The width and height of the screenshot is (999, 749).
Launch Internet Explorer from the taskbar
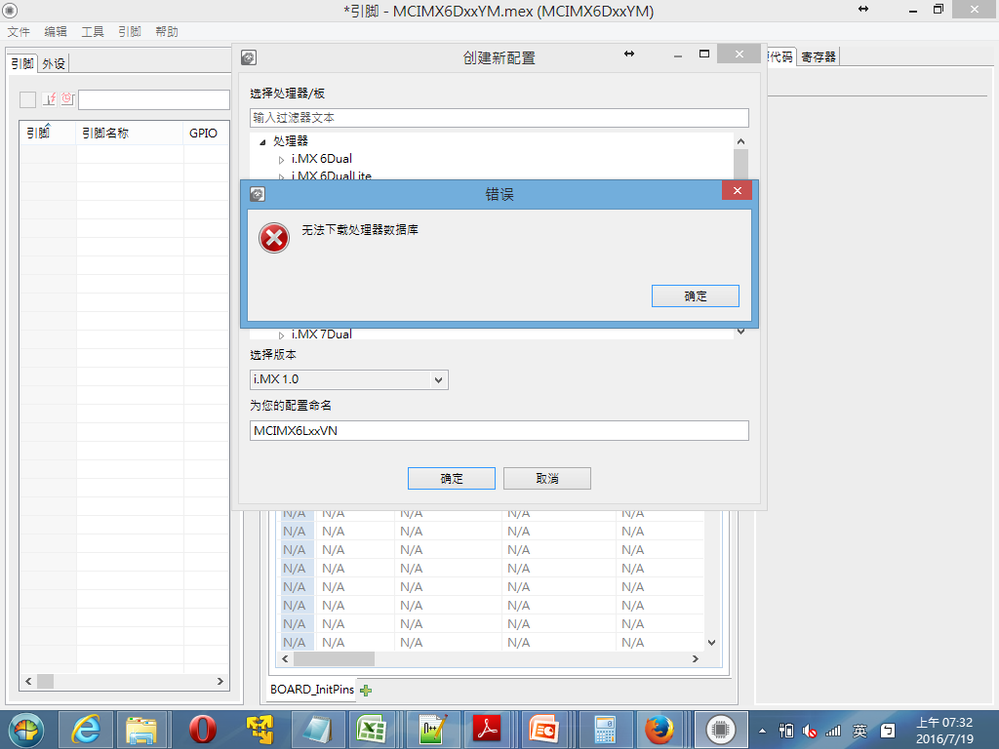pos(85,729)
